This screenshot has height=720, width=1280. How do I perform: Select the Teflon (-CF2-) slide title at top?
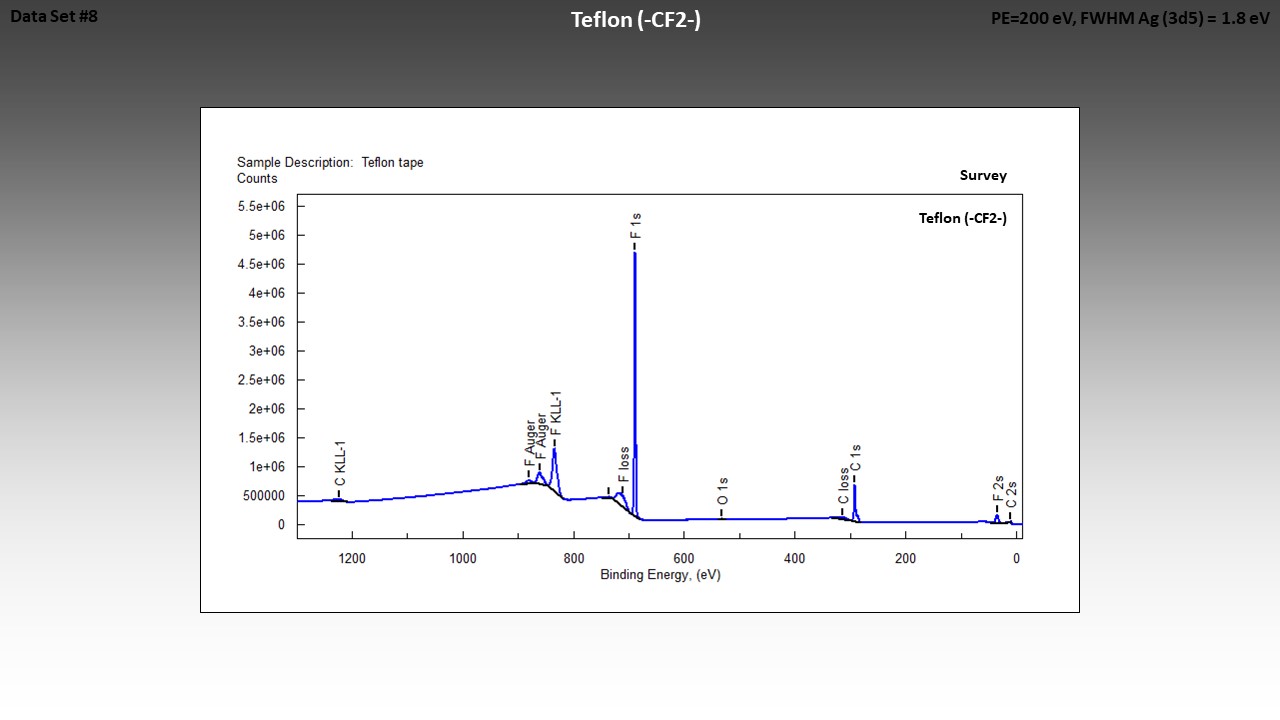click(x=635, y=20)
